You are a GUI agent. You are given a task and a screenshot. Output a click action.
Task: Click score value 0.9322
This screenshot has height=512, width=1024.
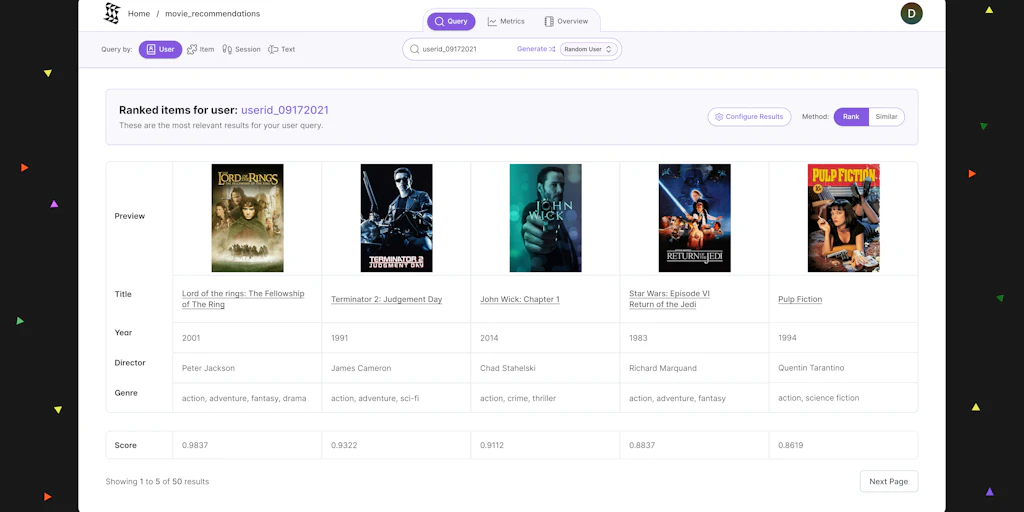click(344, 445)
